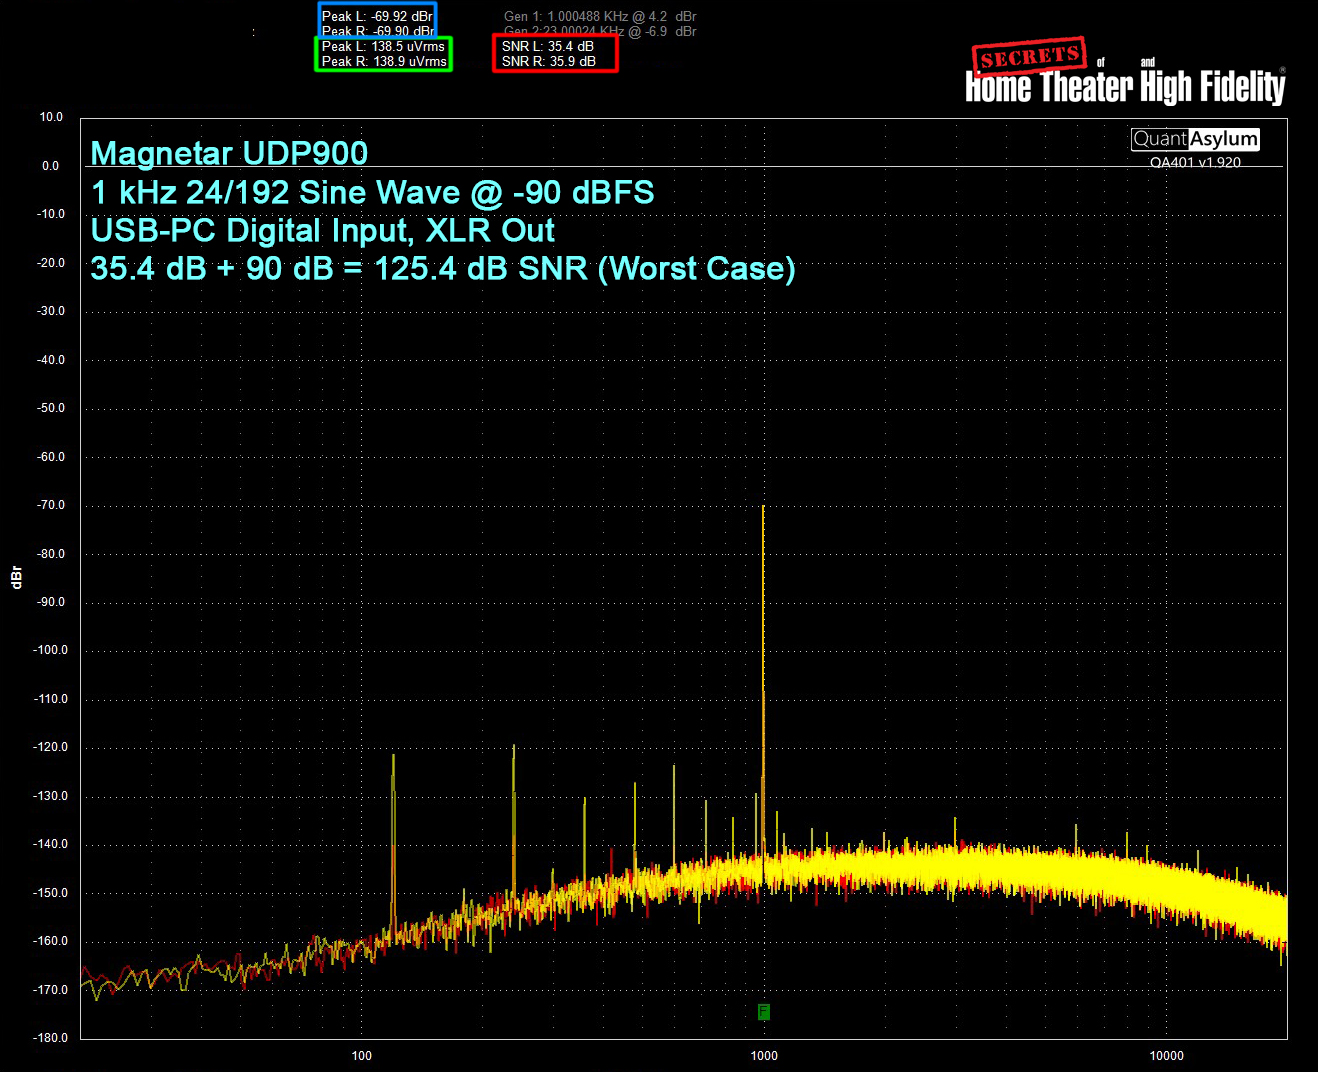Click the -120.0 y-axis tick label
Image resolution: width=1318 pixels, height=1072 pixels.
(50, 747)
